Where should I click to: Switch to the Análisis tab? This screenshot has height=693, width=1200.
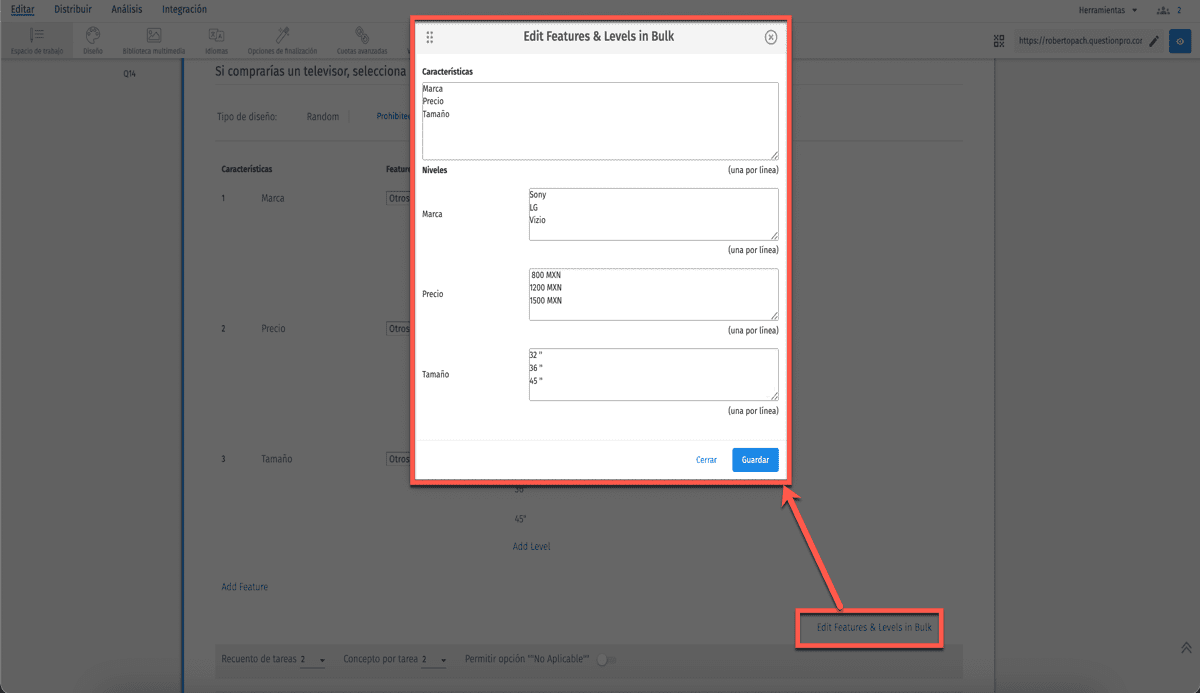point(127,9)
